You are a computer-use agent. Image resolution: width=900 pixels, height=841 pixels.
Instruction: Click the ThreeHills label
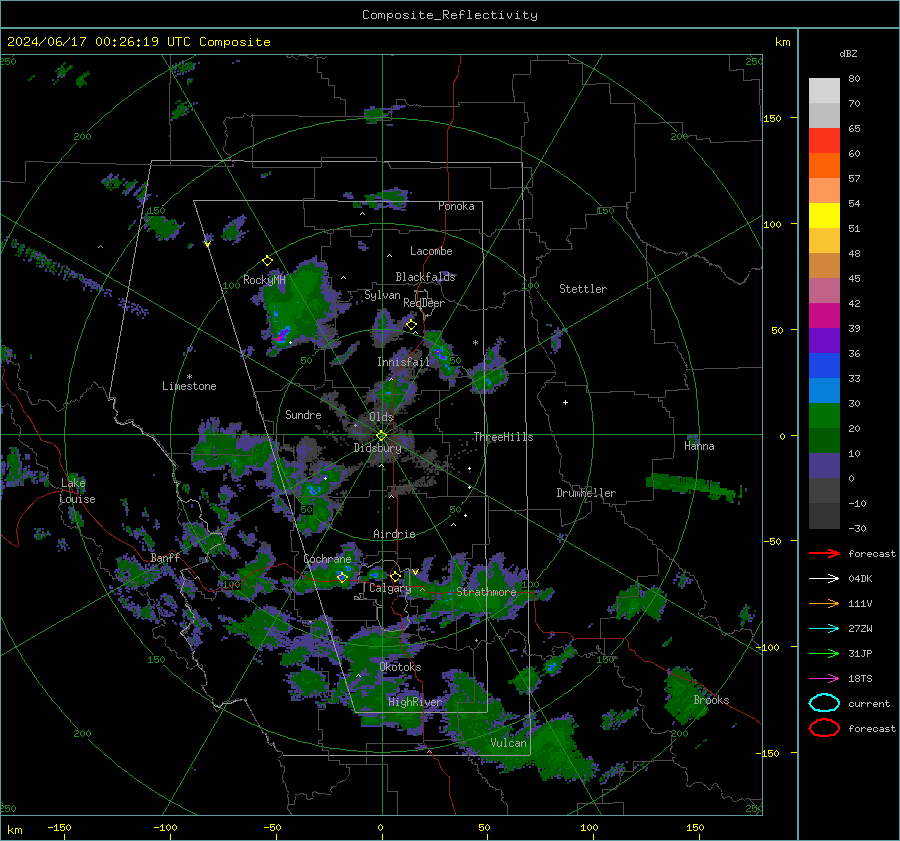coord(503,437)
